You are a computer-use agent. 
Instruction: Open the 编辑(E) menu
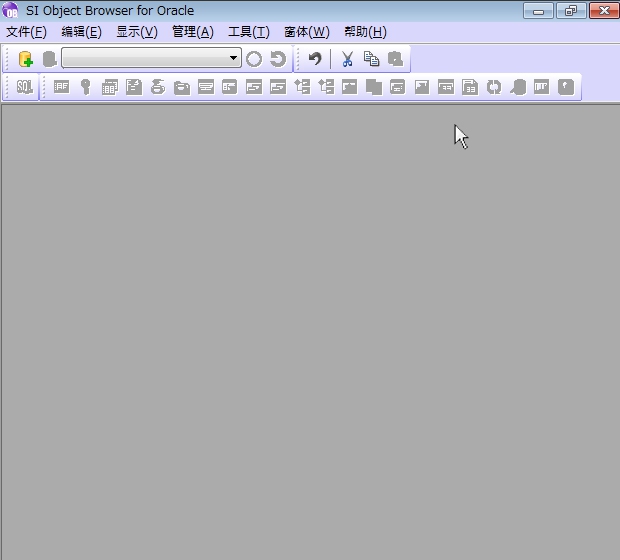(81, 32)
